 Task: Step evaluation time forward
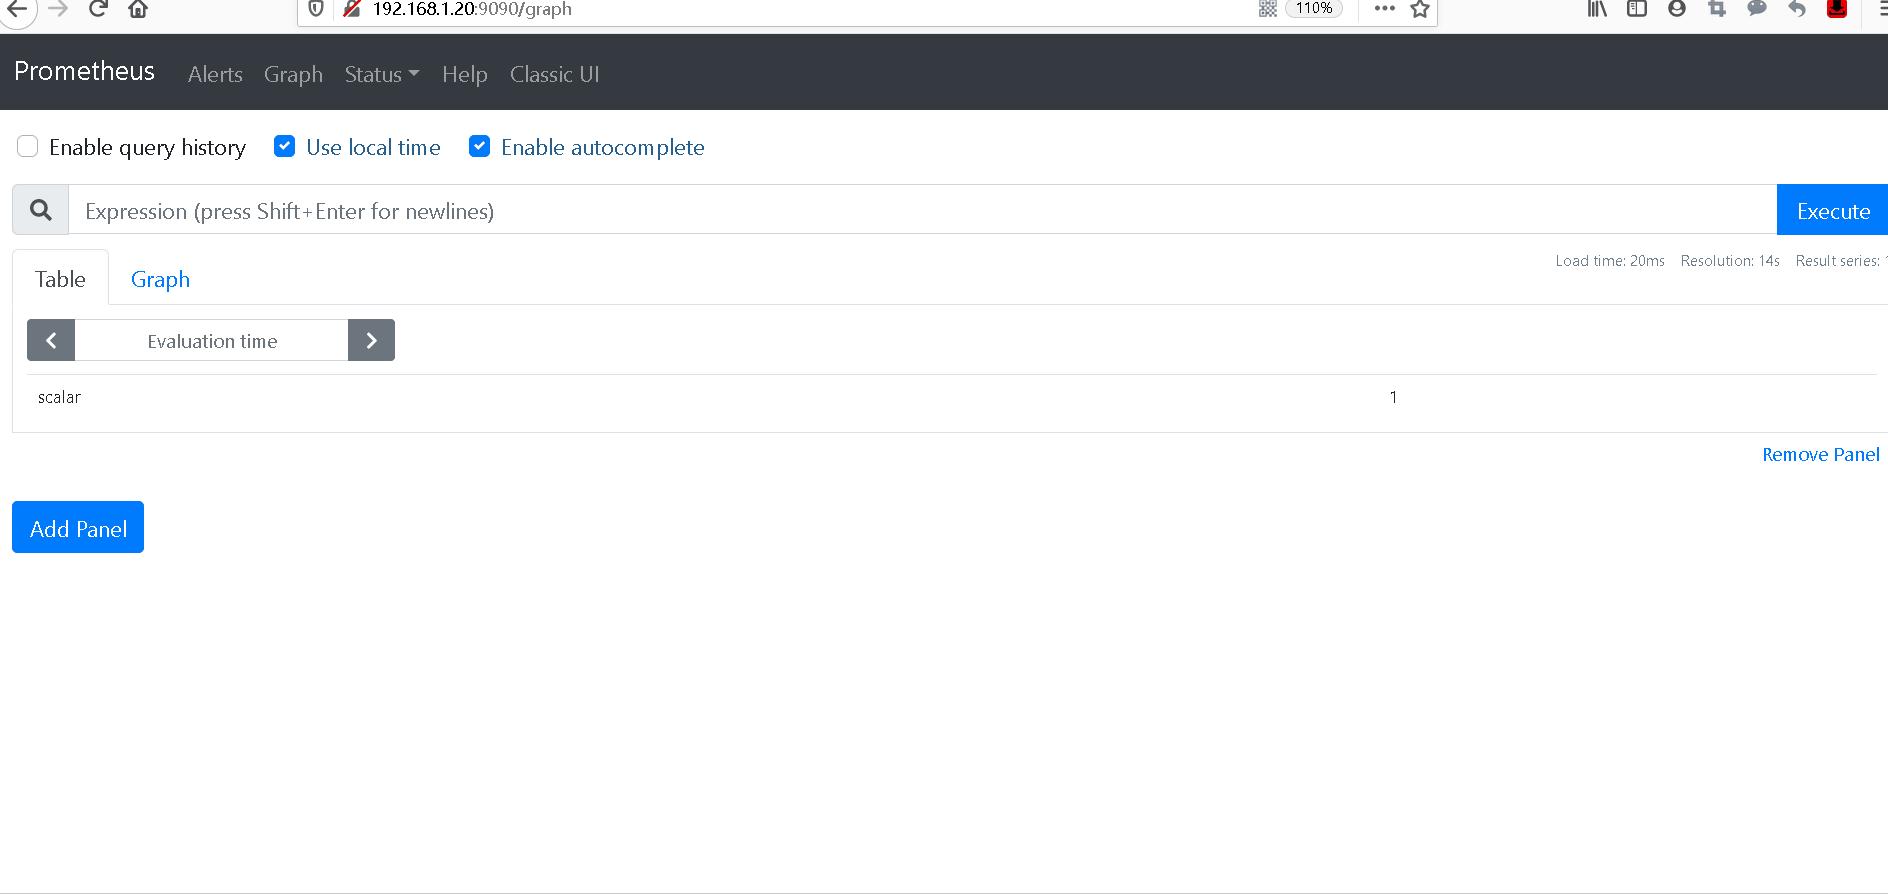click(371, 341)
